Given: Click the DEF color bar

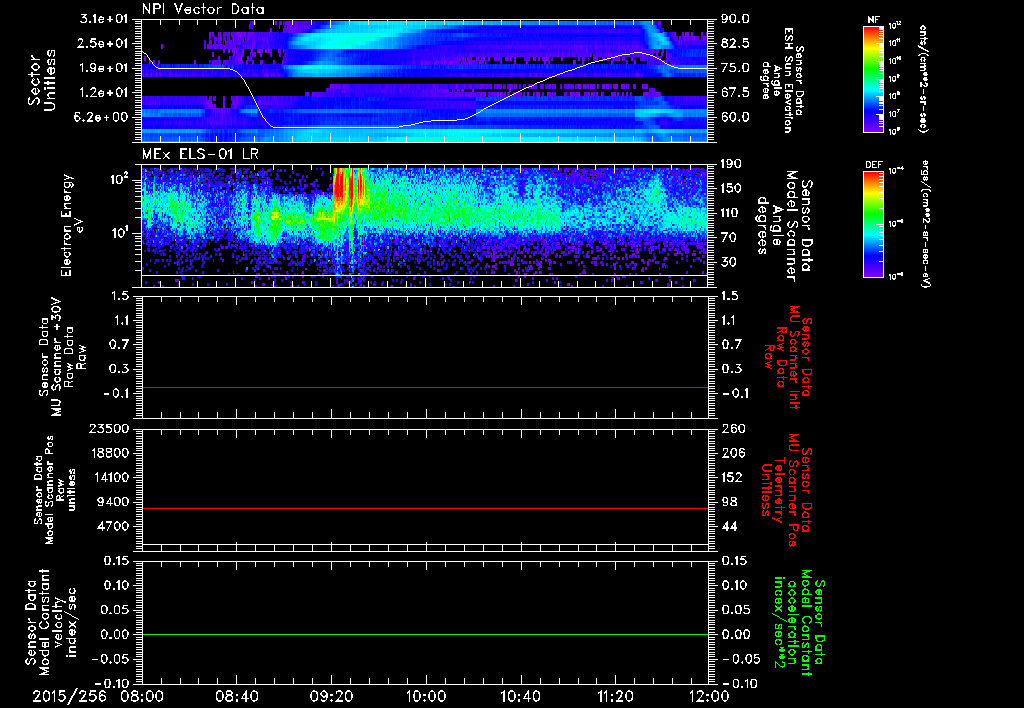Looking at the screenshot, I should [x=873, y=224].
